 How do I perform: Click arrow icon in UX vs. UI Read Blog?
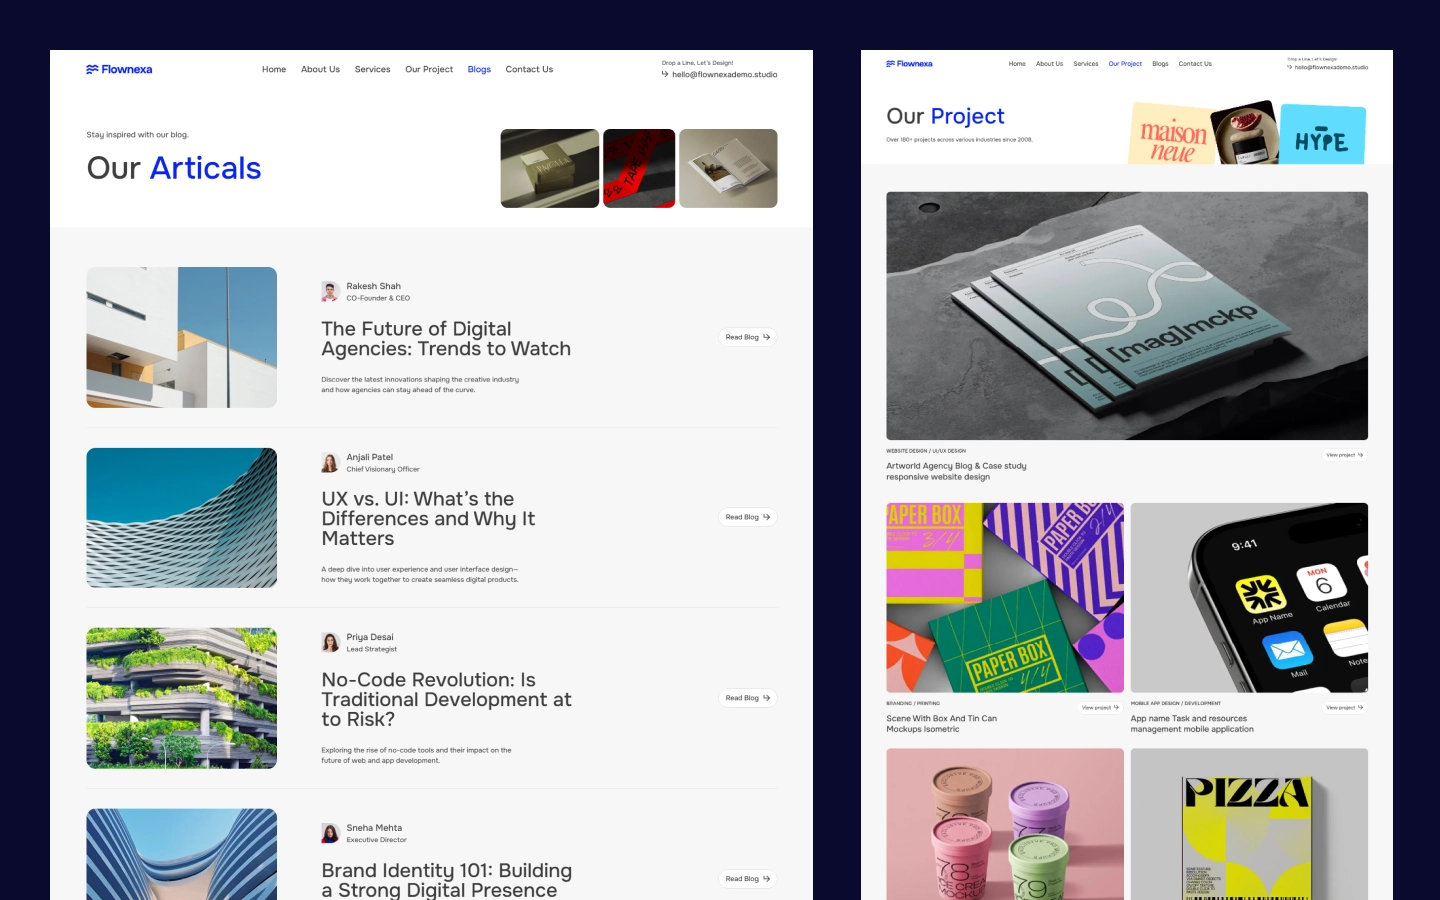[767, 517]
